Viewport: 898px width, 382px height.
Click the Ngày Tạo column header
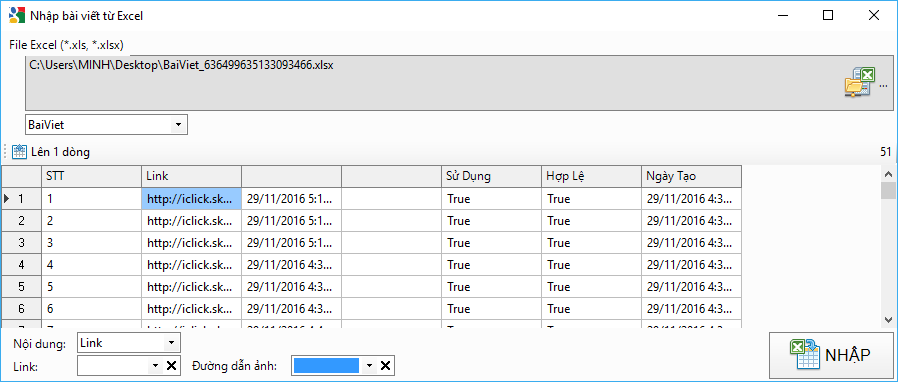click(x=691, y=176)
